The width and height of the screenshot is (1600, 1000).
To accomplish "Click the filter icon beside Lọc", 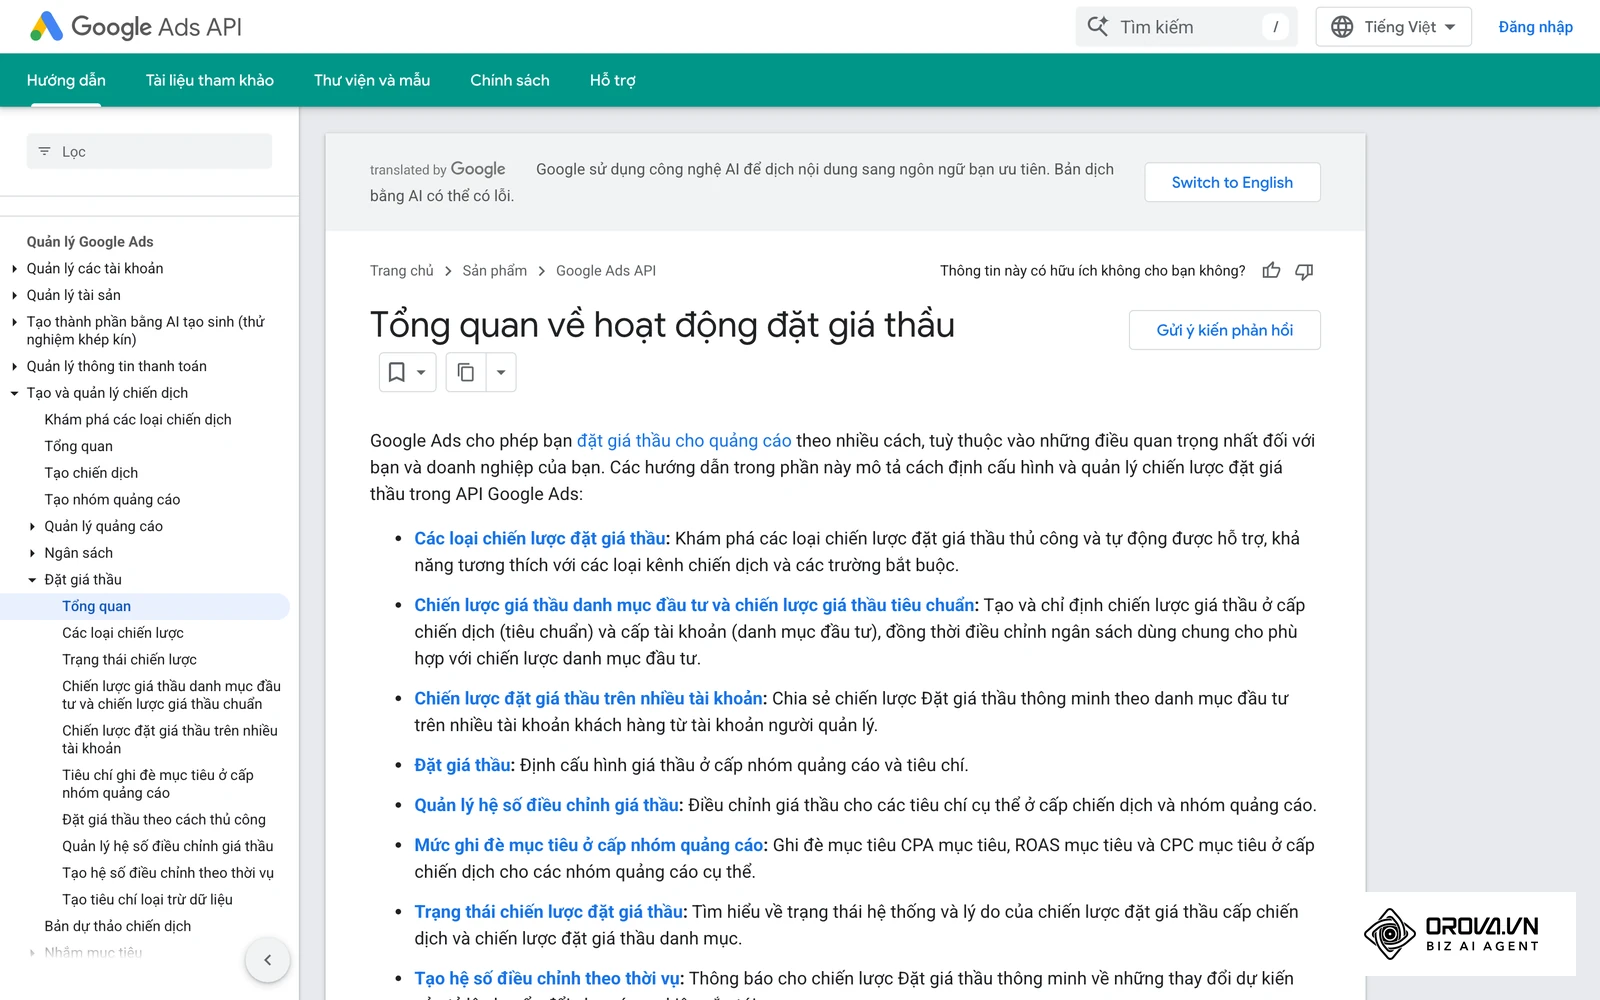I will (44, 152).
